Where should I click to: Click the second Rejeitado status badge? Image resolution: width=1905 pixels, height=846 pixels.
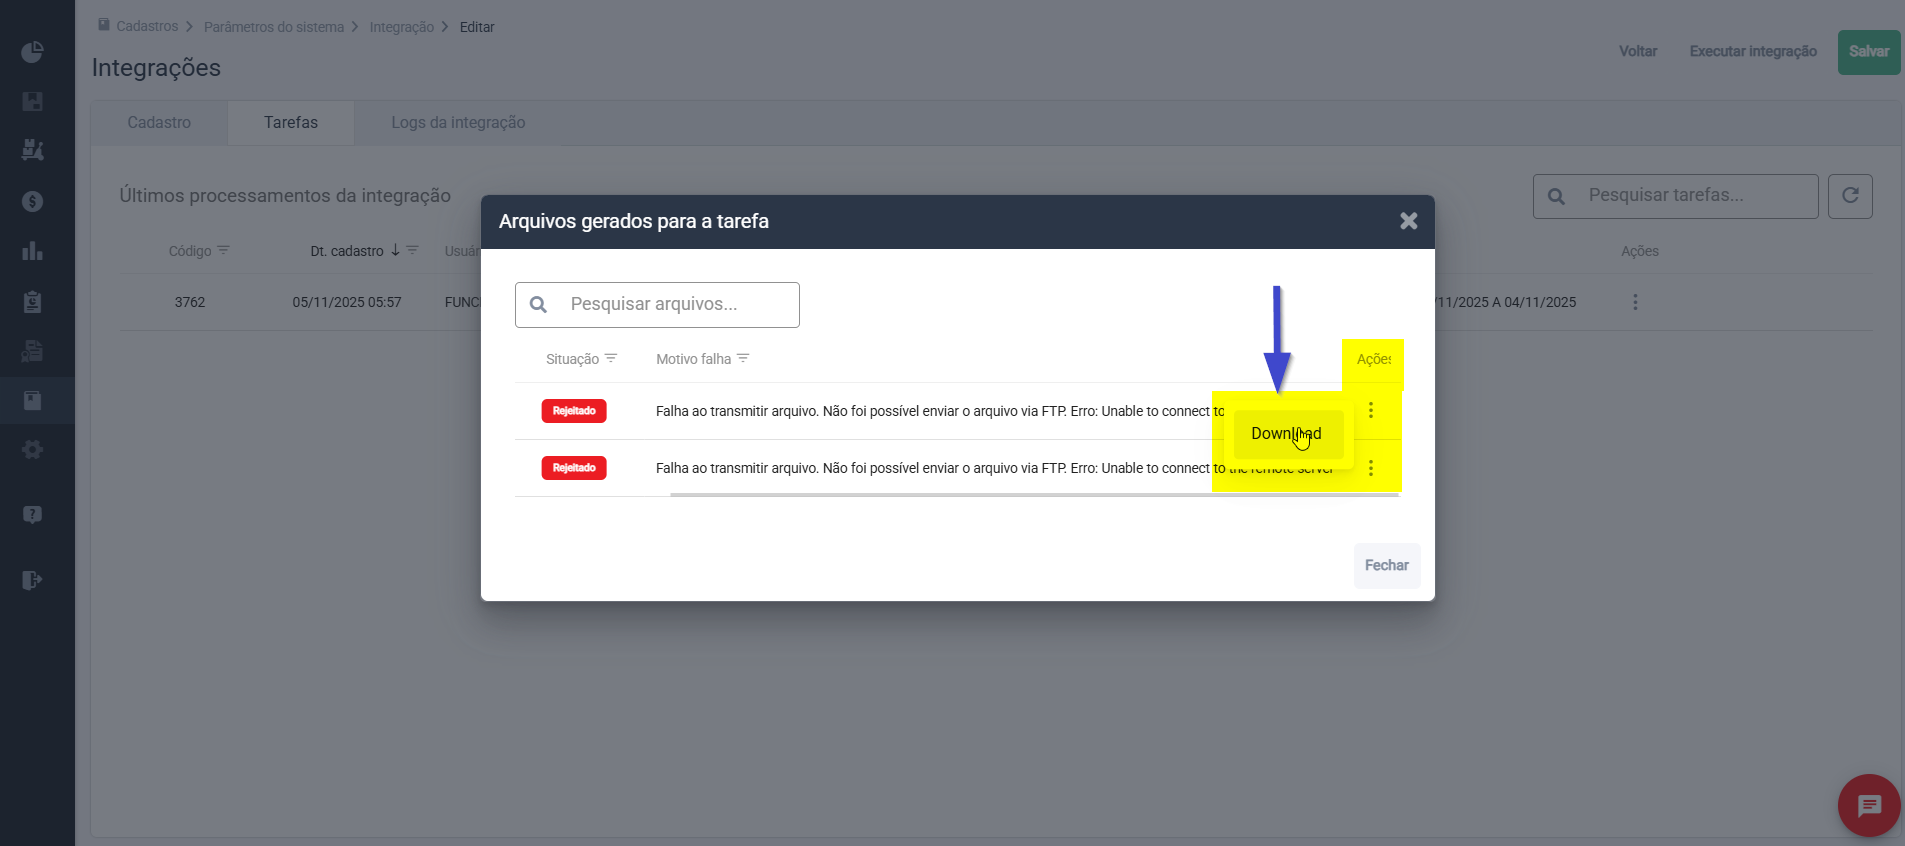[574, 468]
